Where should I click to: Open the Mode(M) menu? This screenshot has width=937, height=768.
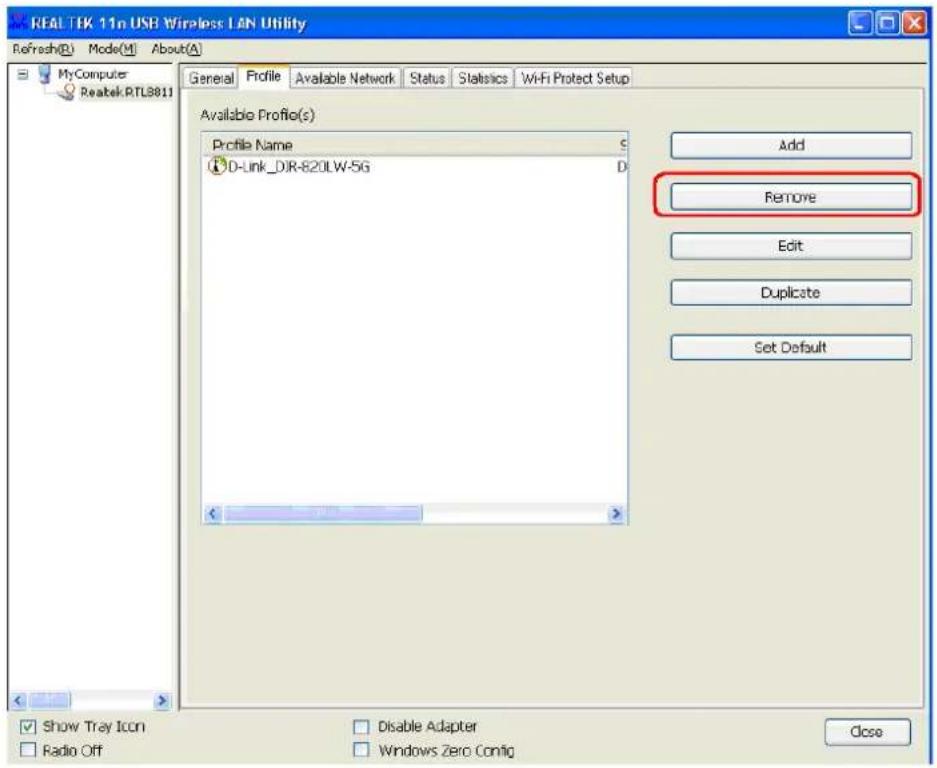pyautogui.click(x=112, y=49)
